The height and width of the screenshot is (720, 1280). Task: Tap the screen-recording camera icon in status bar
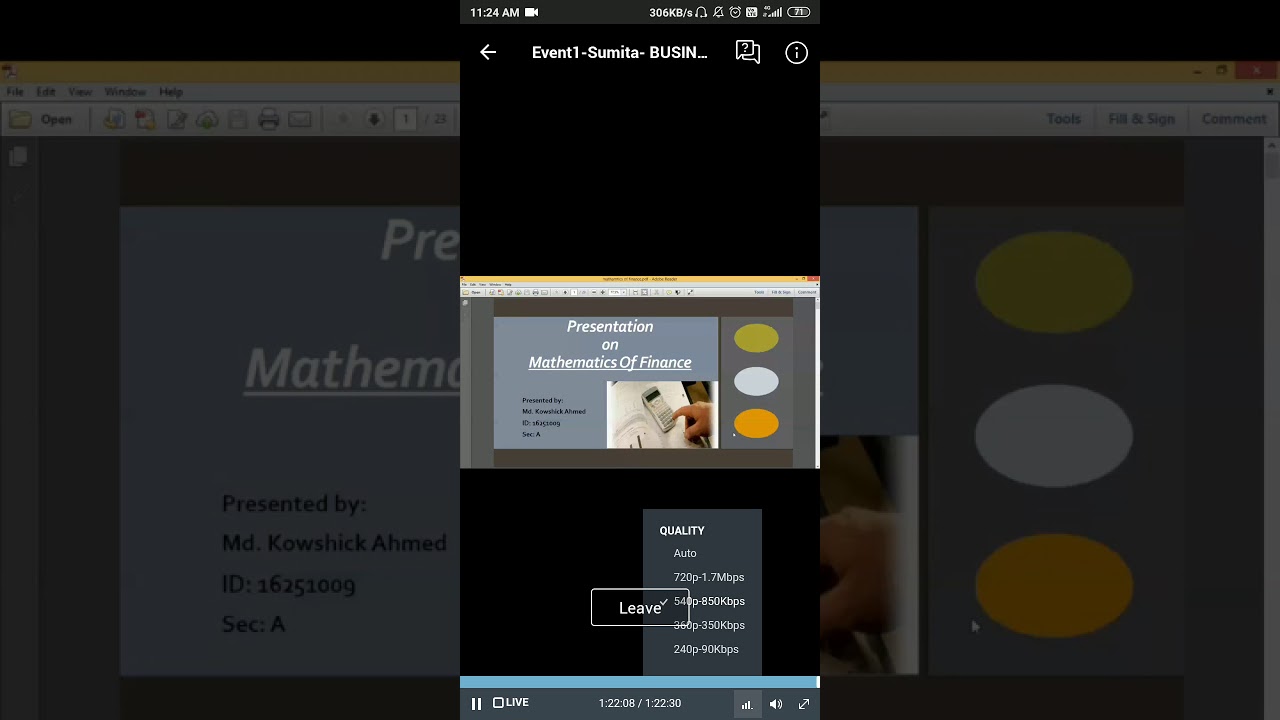click(x=532, y=12)
